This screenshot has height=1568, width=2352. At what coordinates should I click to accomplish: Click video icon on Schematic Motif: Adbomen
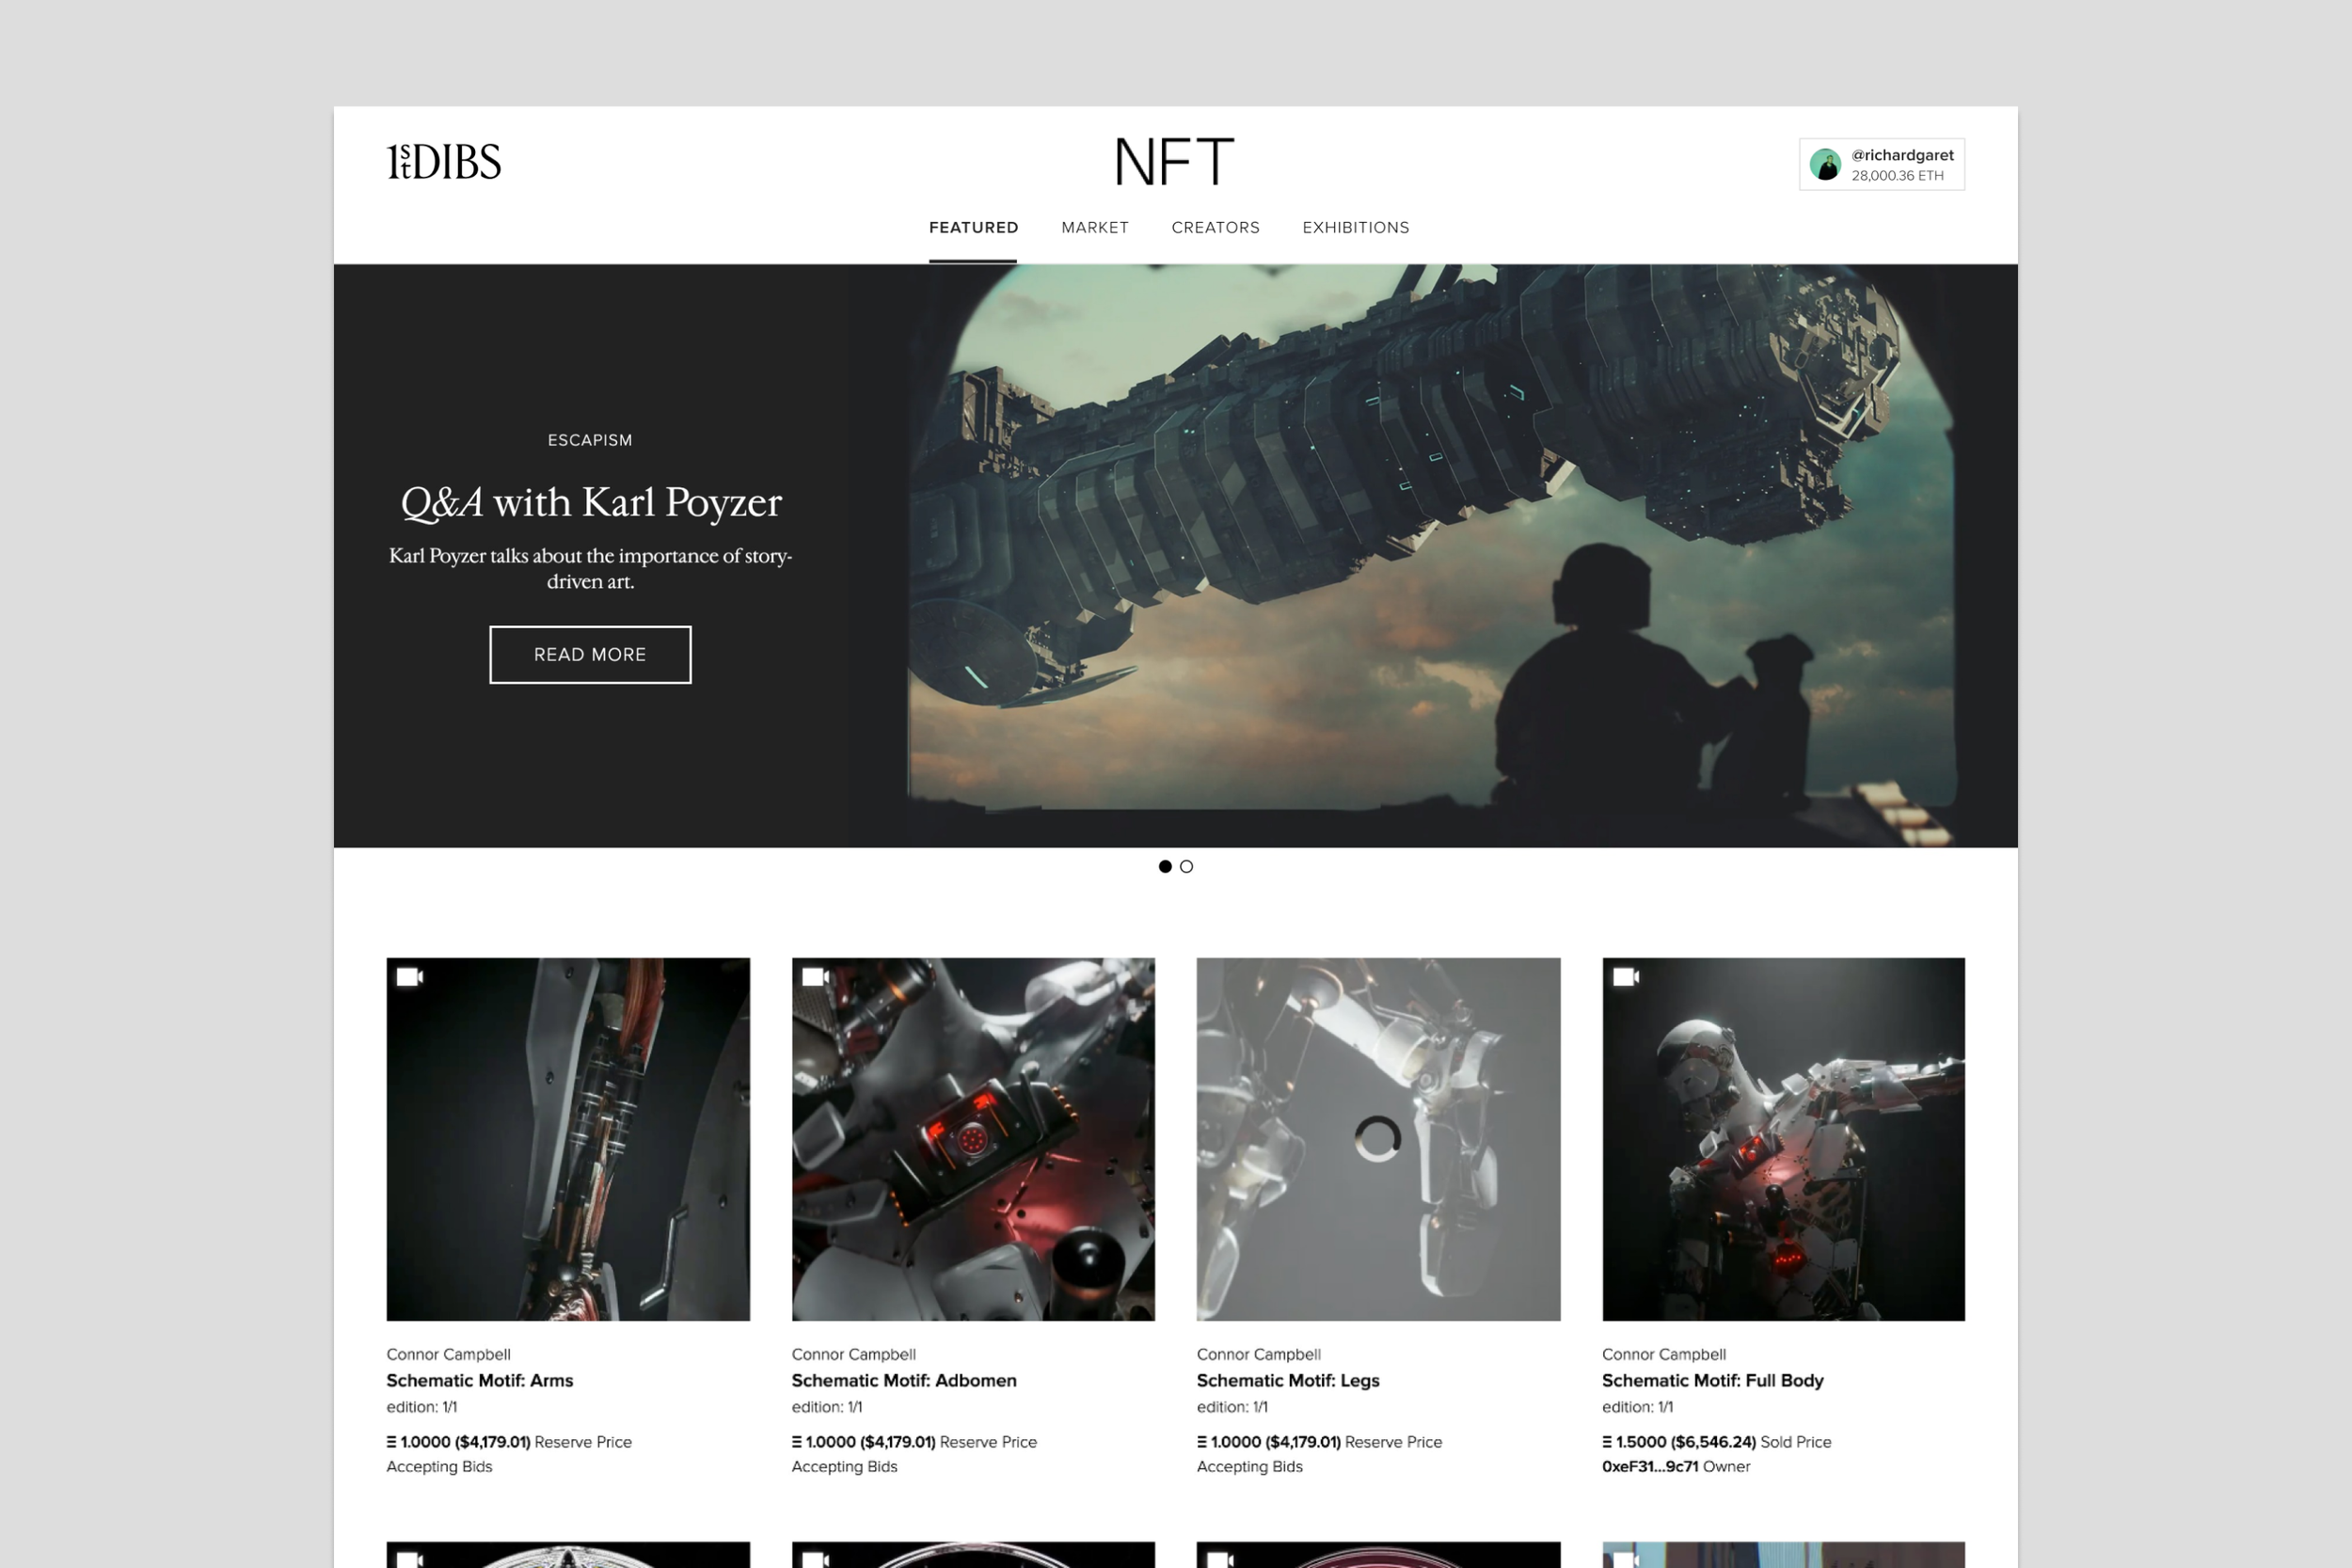click(815, 977)
